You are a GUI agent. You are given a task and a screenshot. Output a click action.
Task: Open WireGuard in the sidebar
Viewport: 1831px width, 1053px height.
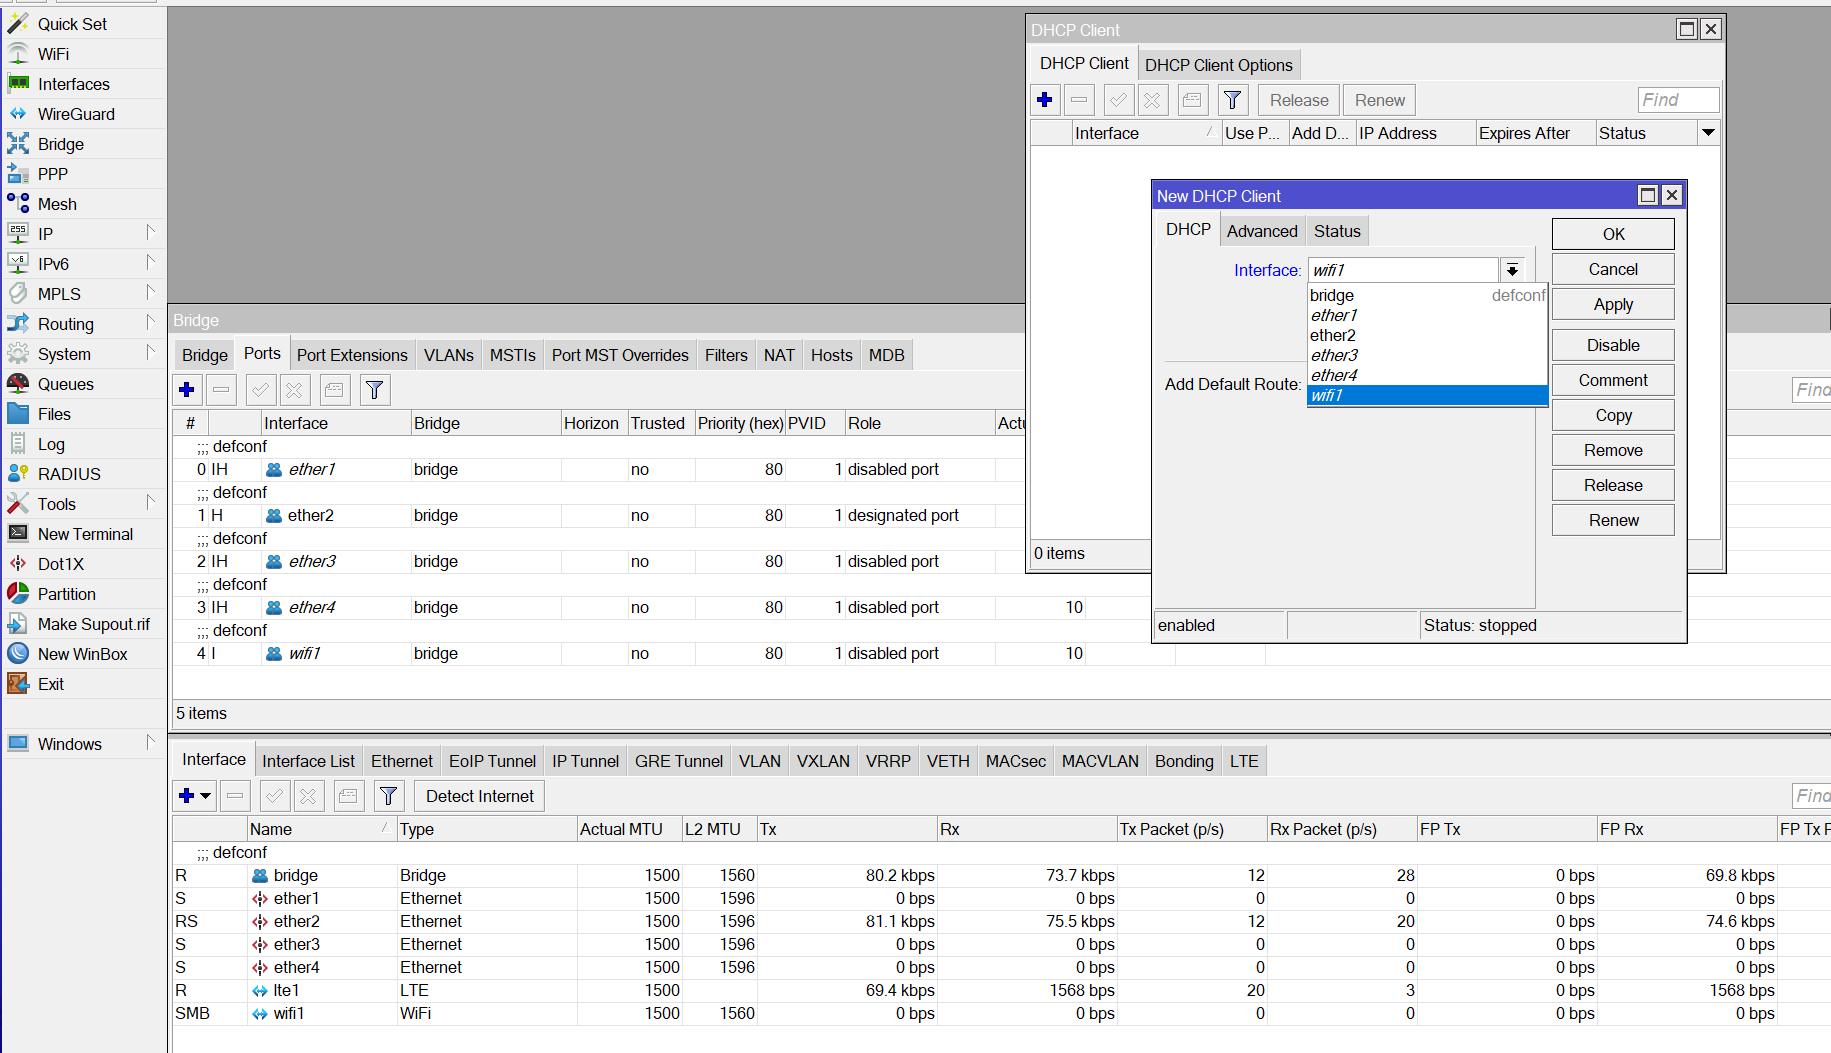click(76, 114)
